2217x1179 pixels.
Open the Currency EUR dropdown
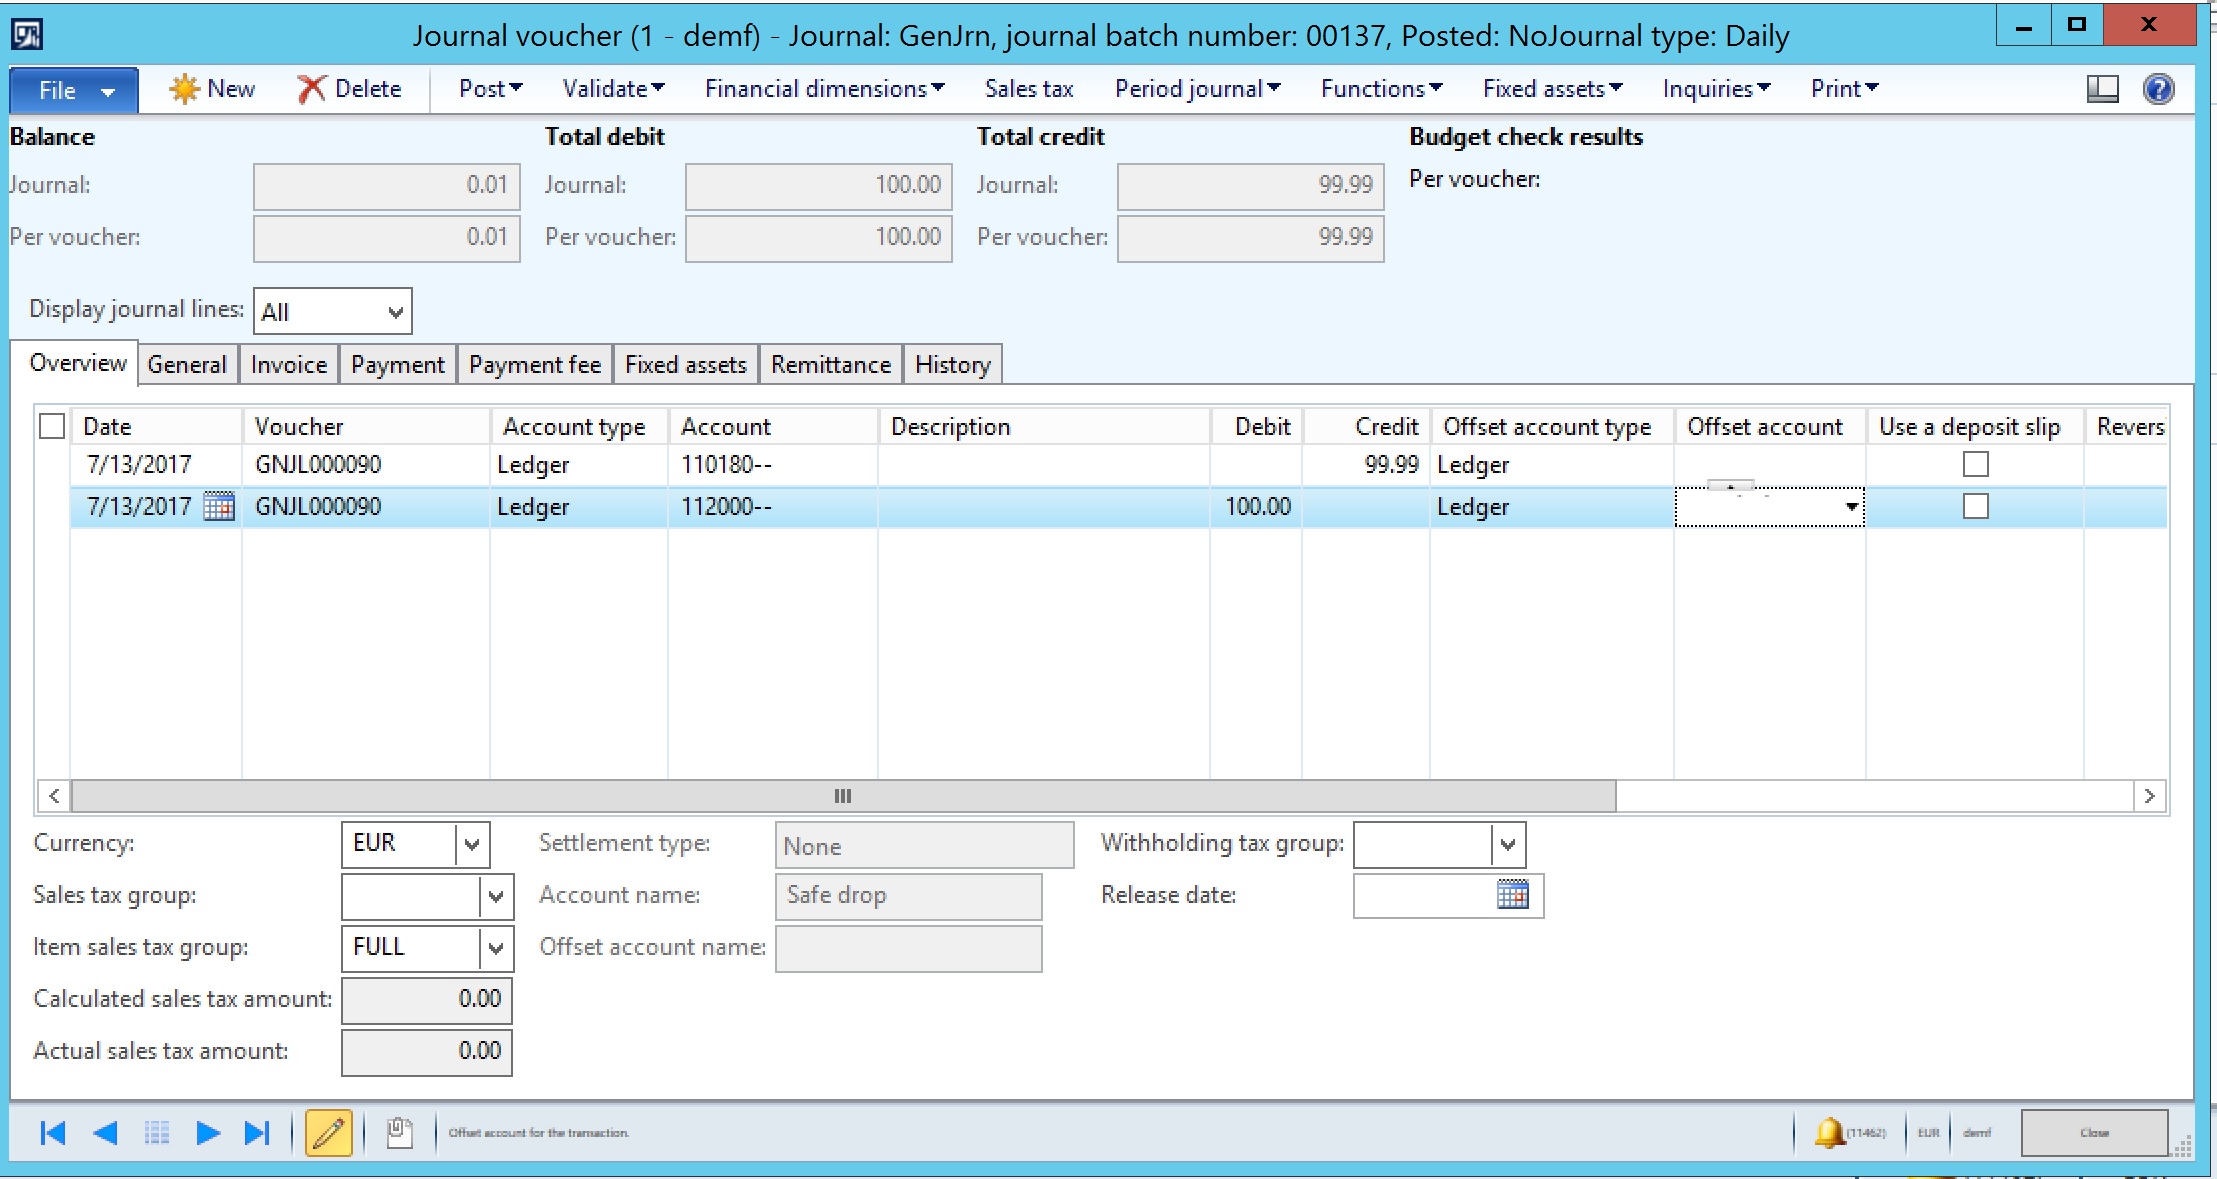pos(472,844)
